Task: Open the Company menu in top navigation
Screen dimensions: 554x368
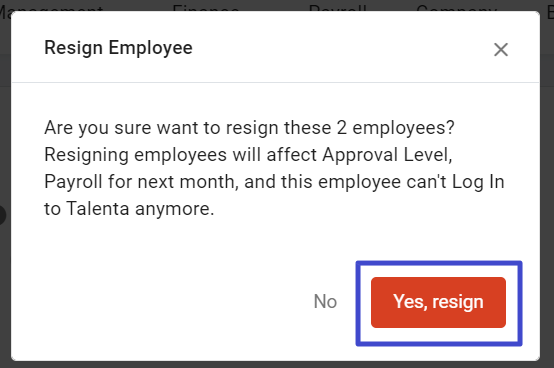Action: (456, 7)
